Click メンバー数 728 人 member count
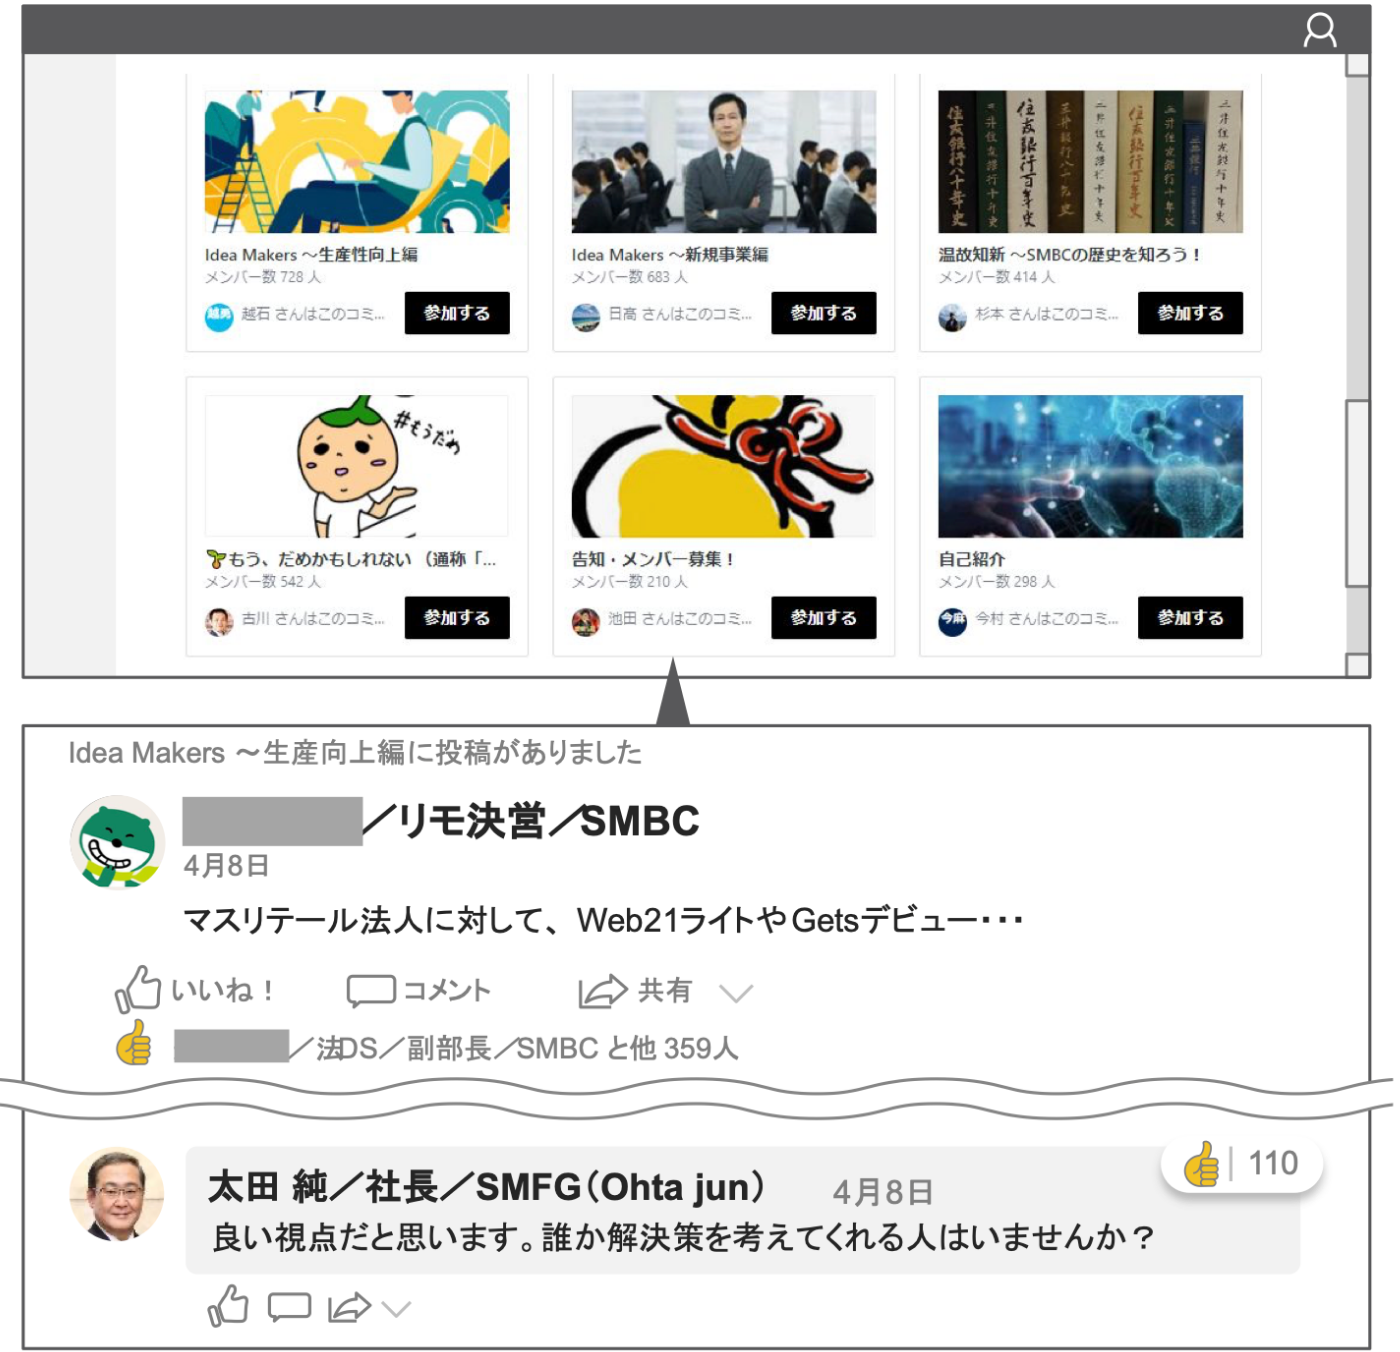1400x1352 pixels. tap(263, 277)
